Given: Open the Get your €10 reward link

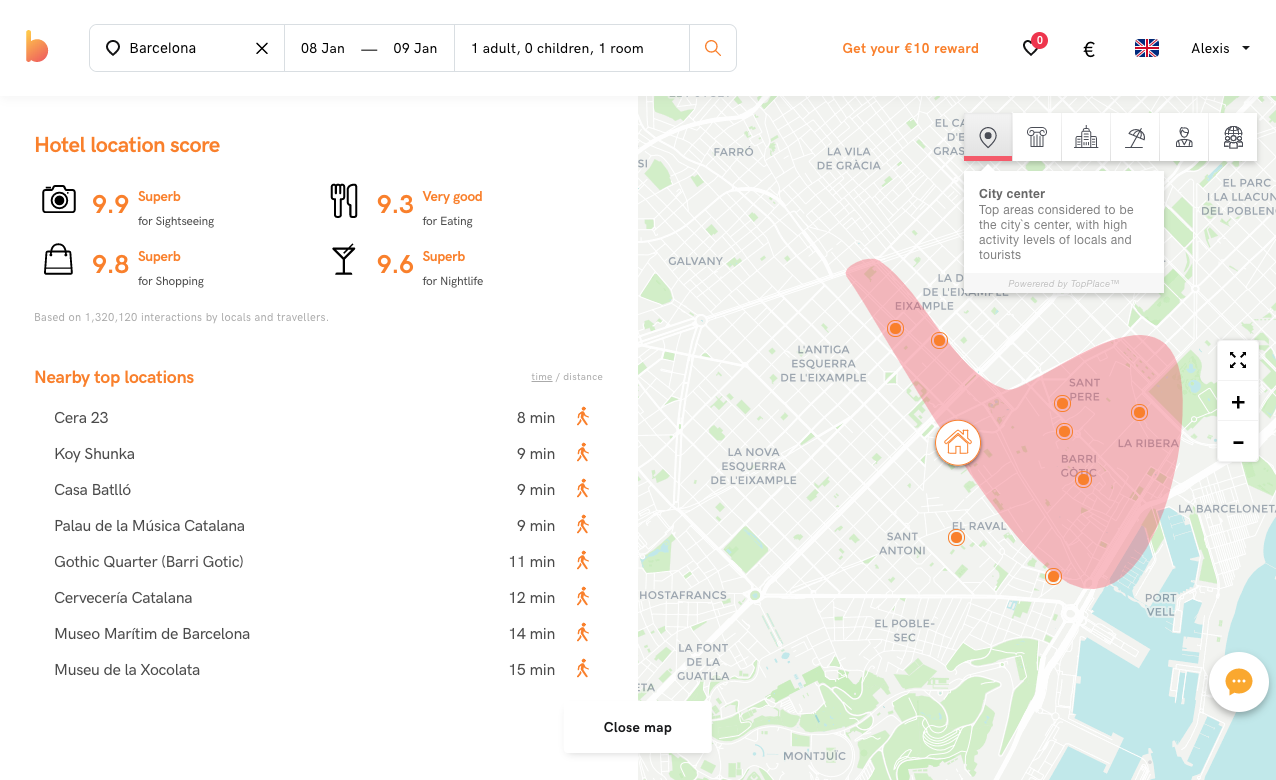Looking at the screenshot, I should tap(910, 47).
